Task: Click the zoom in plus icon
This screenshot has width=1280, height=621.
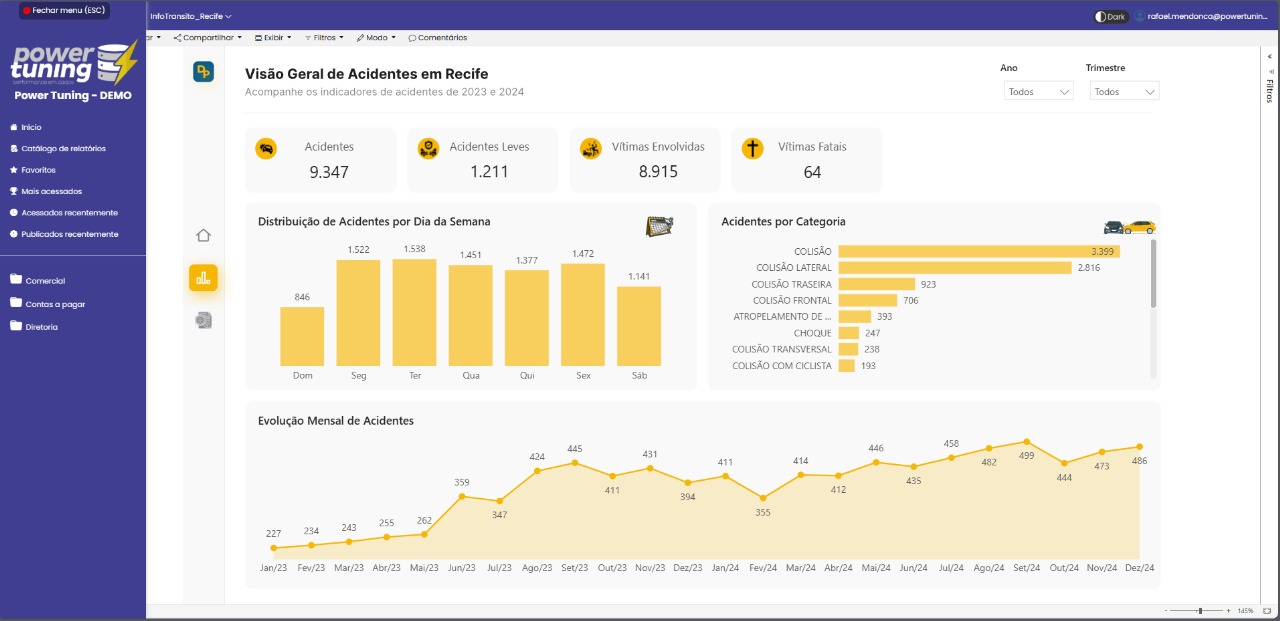Action: click(1228, 610)
